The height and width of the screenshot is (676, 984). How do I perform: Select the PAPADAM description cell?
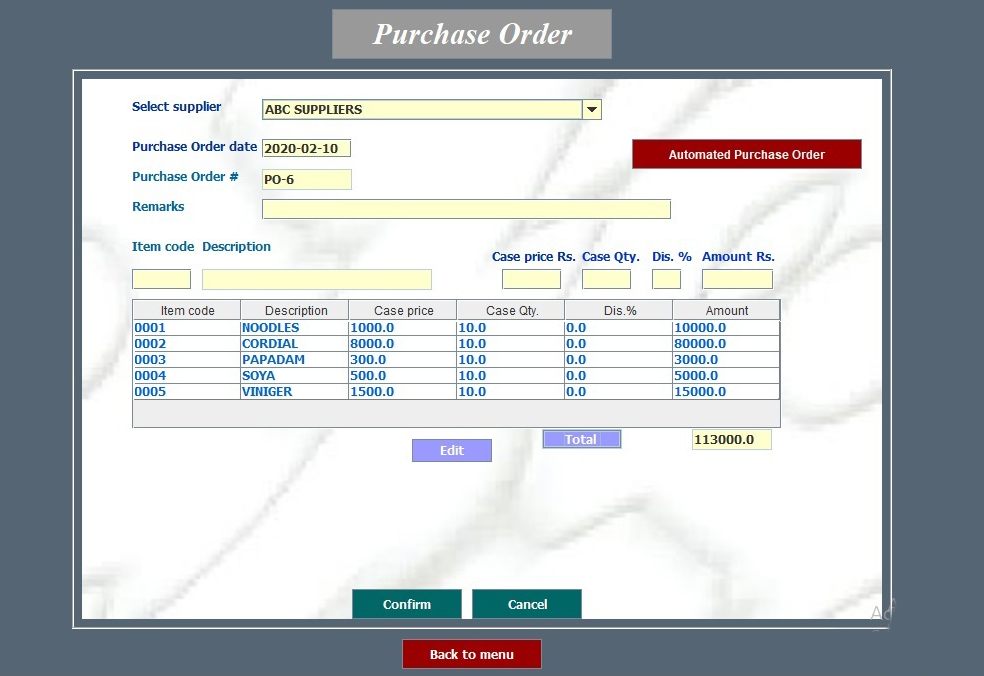coord(294,360)
